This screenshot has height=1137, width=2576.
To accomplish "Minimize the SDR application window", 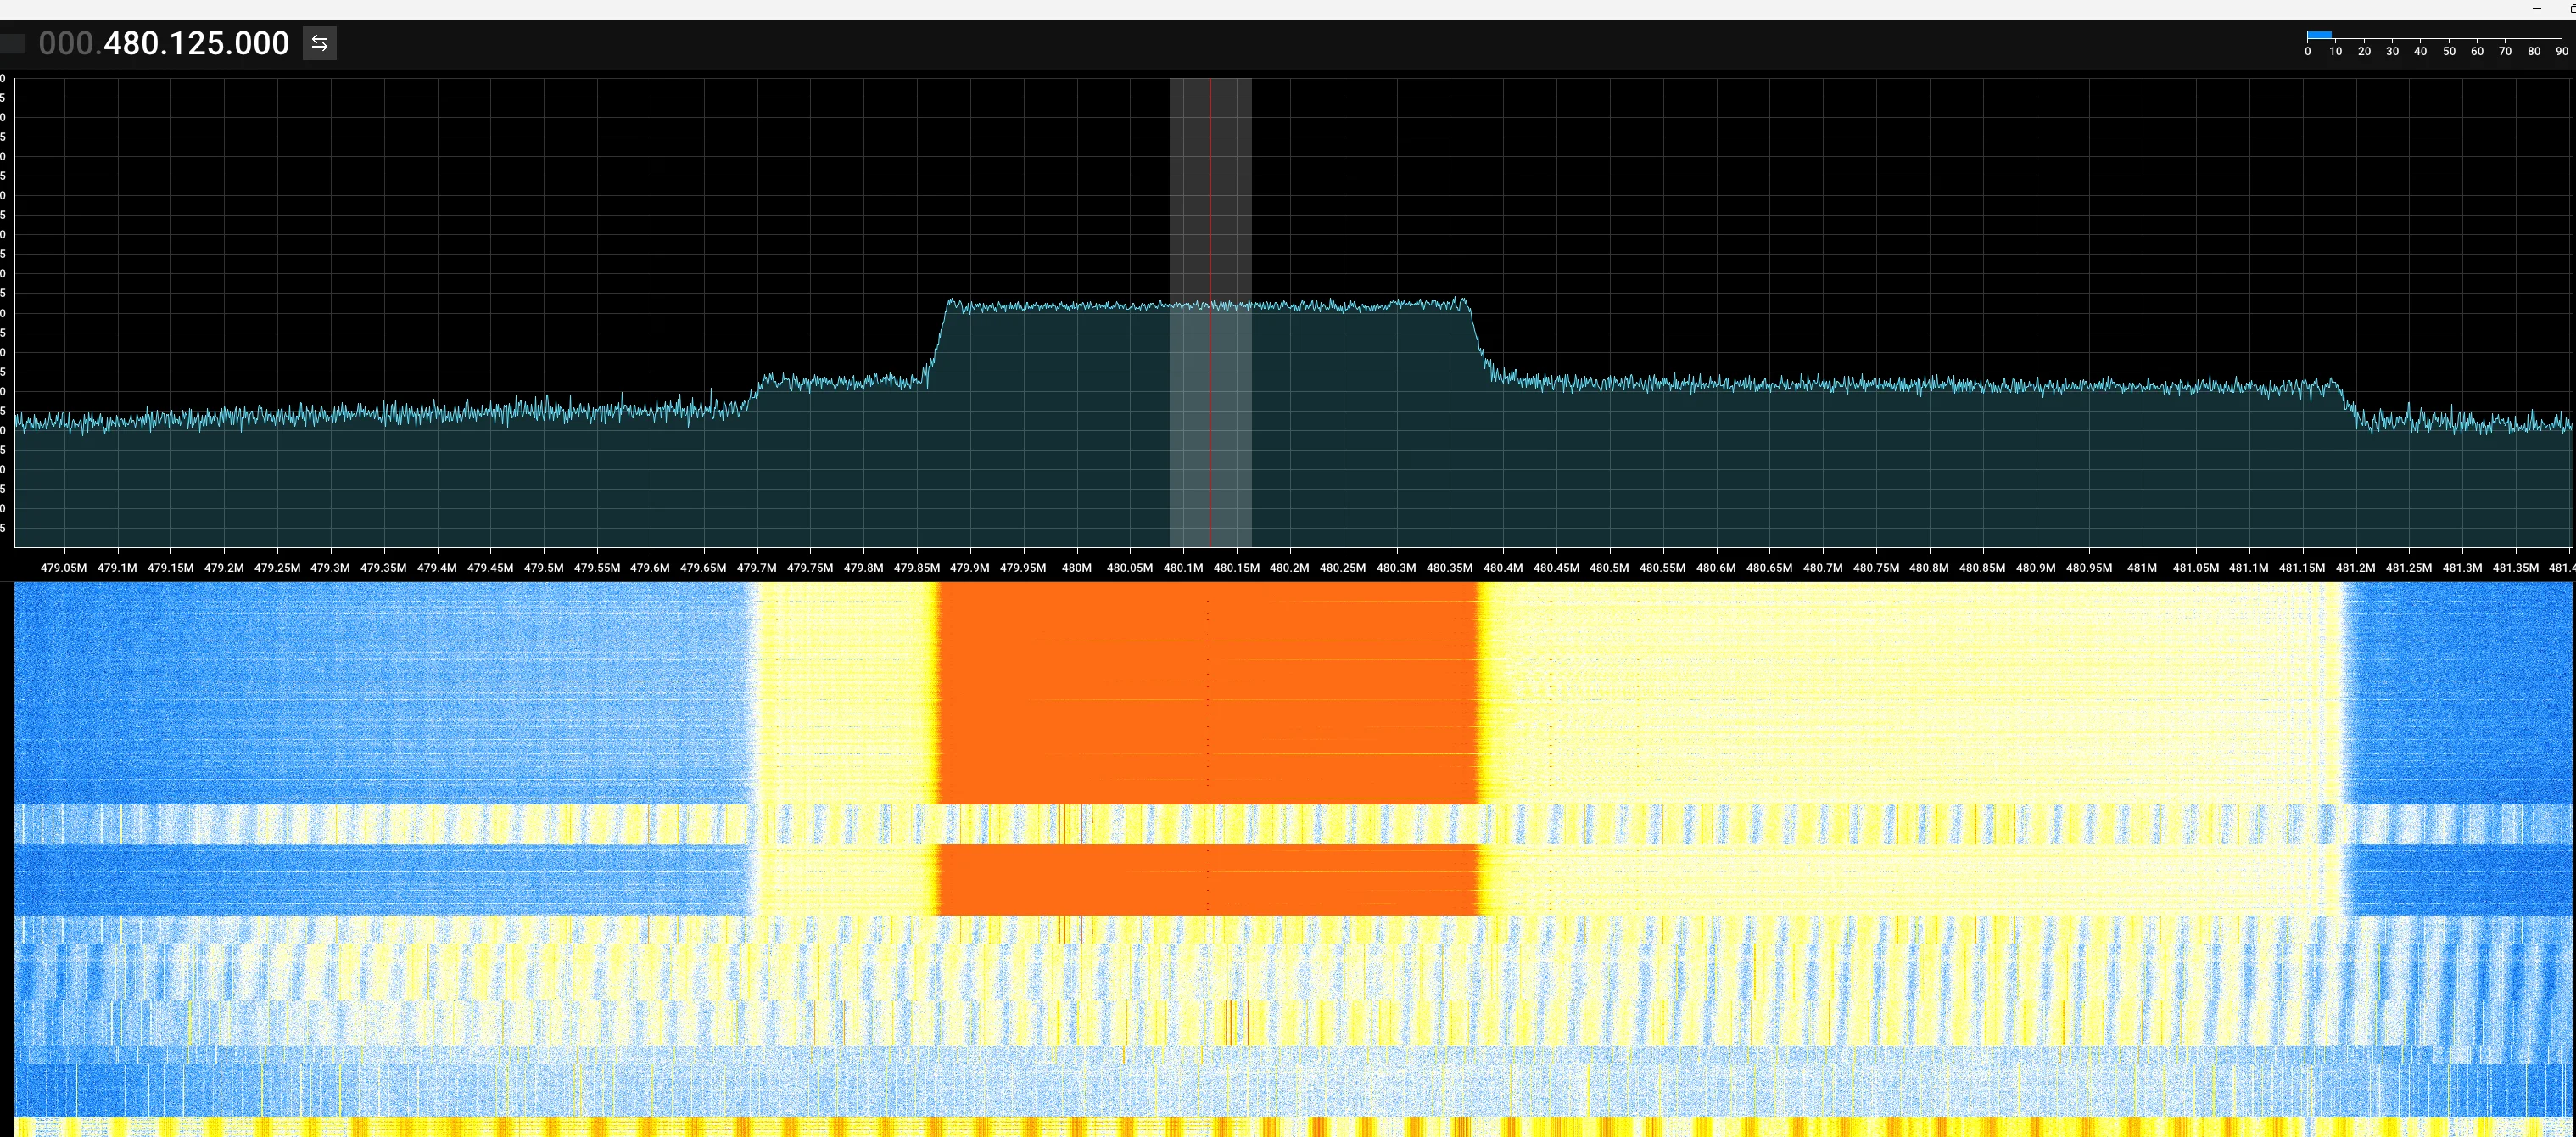I will 2536,8.
